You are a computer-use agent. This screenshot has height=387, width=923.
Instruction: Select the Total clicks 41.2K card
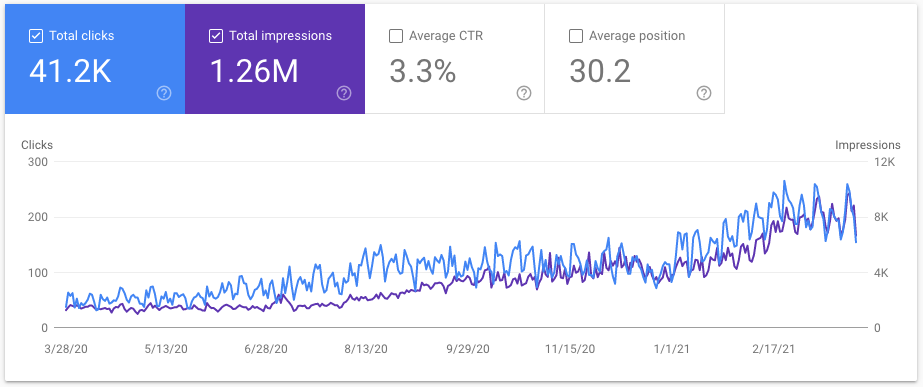(95, 59)
